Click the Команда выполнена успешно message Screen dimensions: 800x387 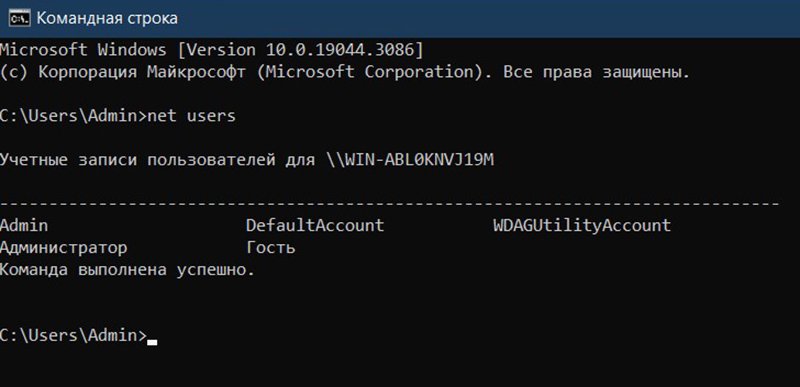click(x=127, y=270)
